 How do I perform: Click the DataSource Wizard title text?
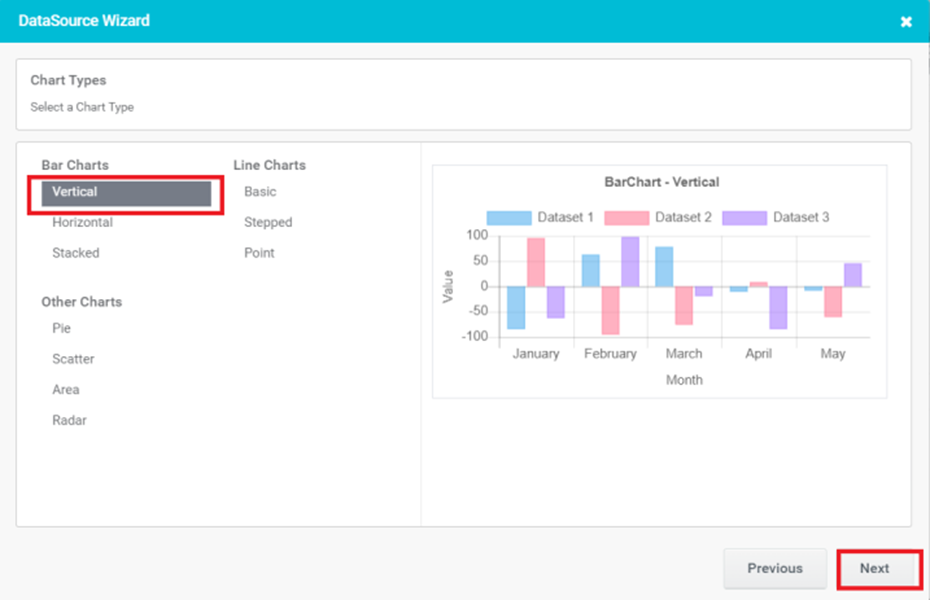(x=84, y=21)
